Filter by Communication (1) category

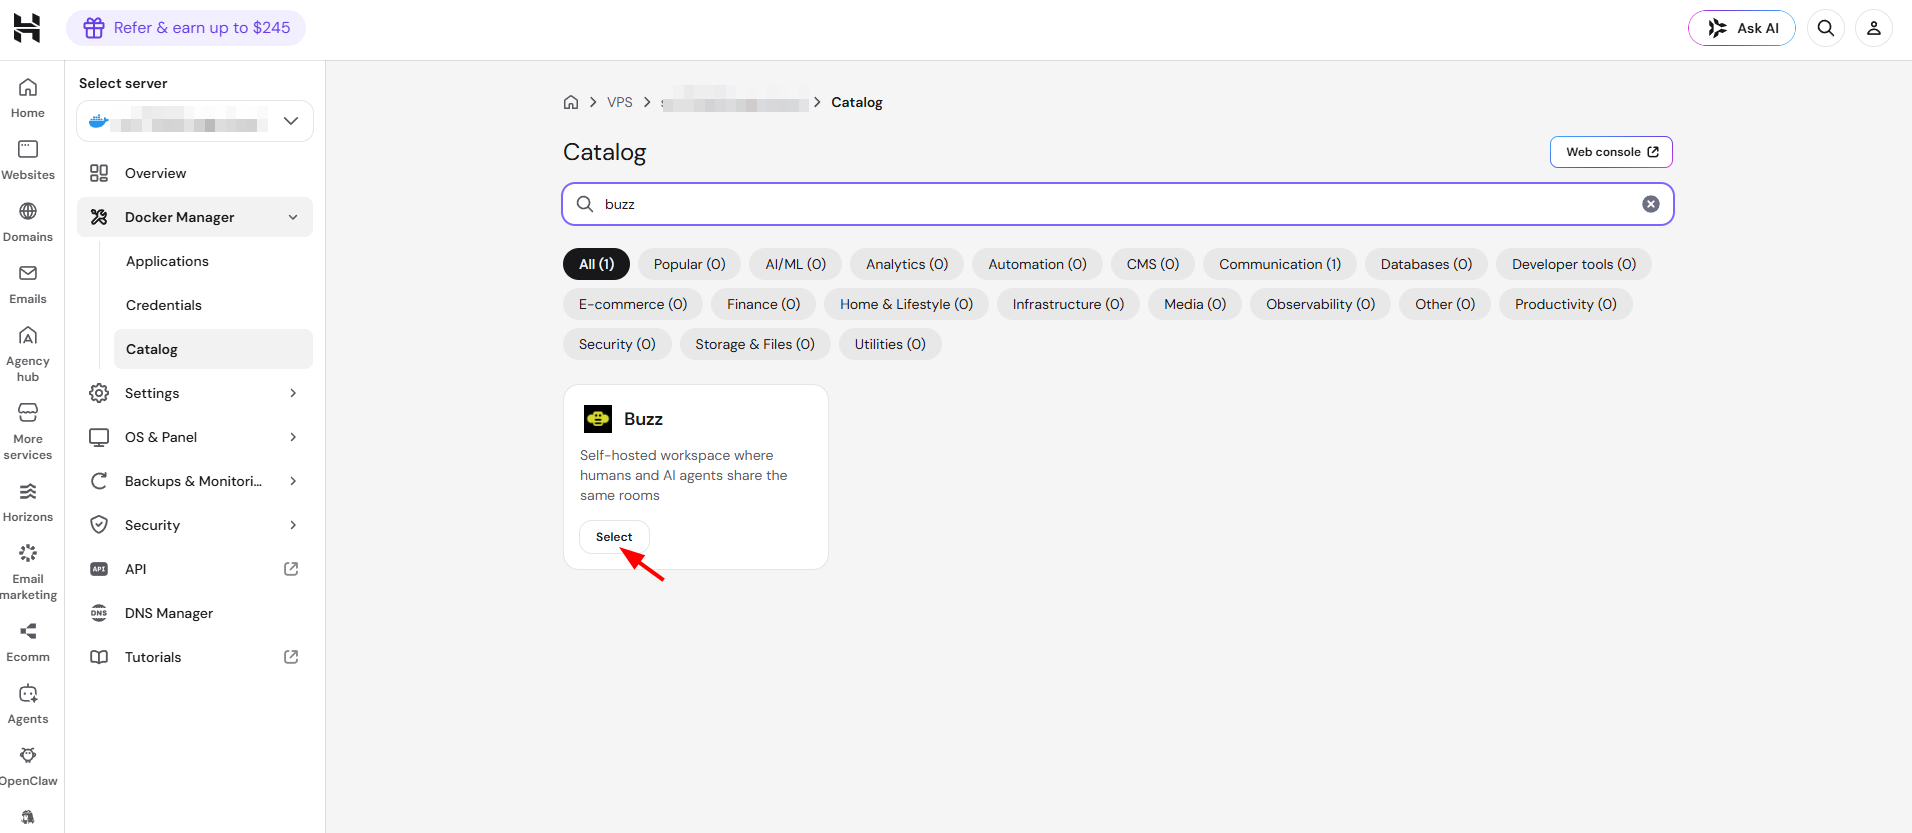(x=1280, y=264)
